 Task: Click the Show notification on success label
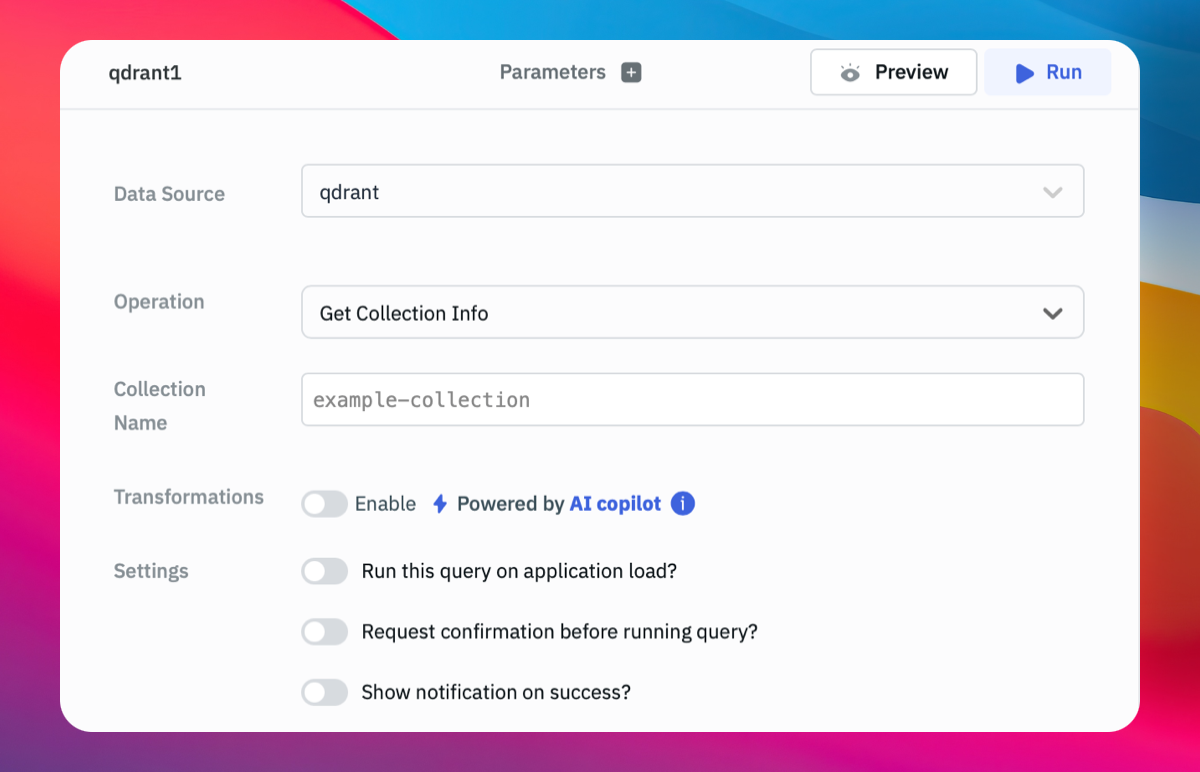coord(496,692)
